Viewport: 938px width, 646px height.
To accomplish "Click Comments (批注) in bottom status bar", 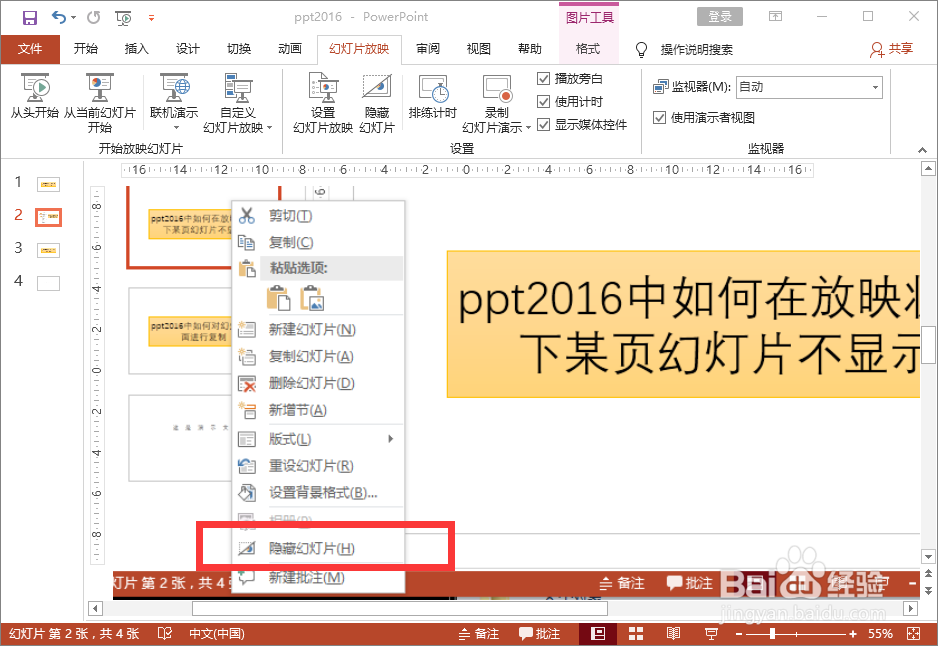I will pyautogui.click(x=539, y=633).
